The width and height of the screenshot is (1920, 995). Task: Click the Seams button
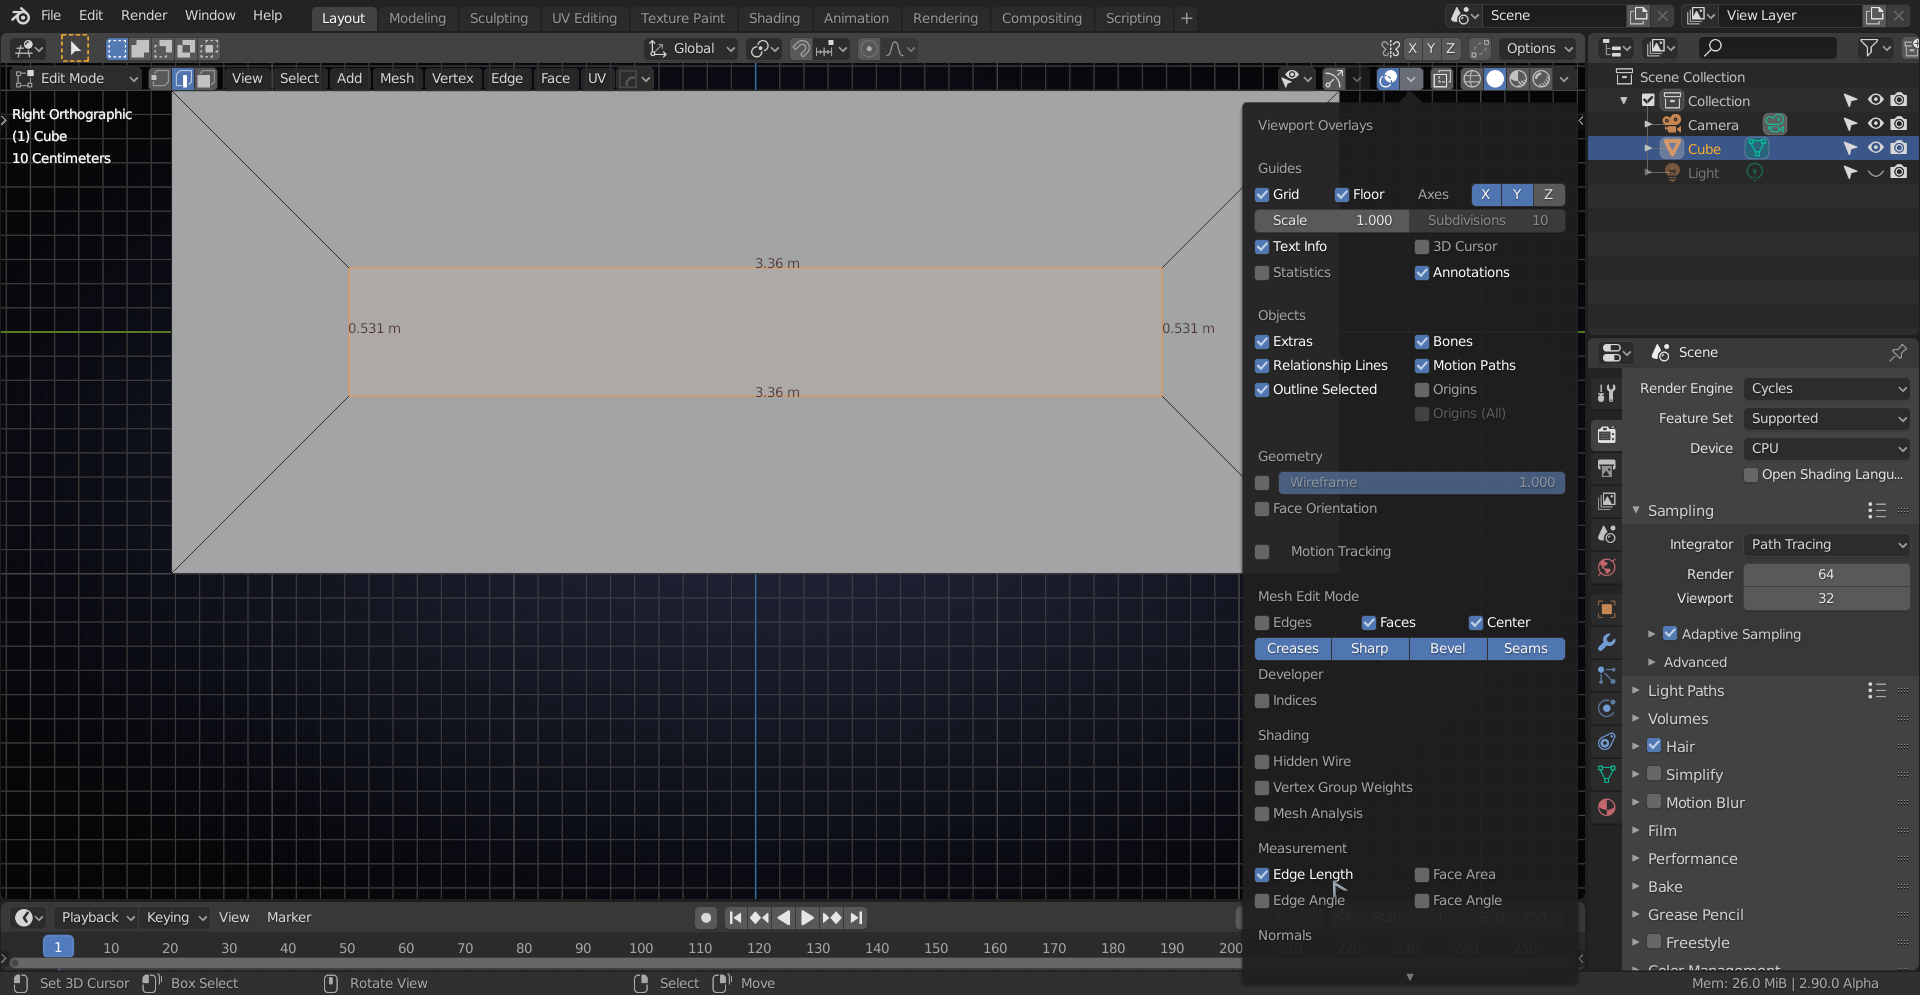click(x=1526, y=648)
